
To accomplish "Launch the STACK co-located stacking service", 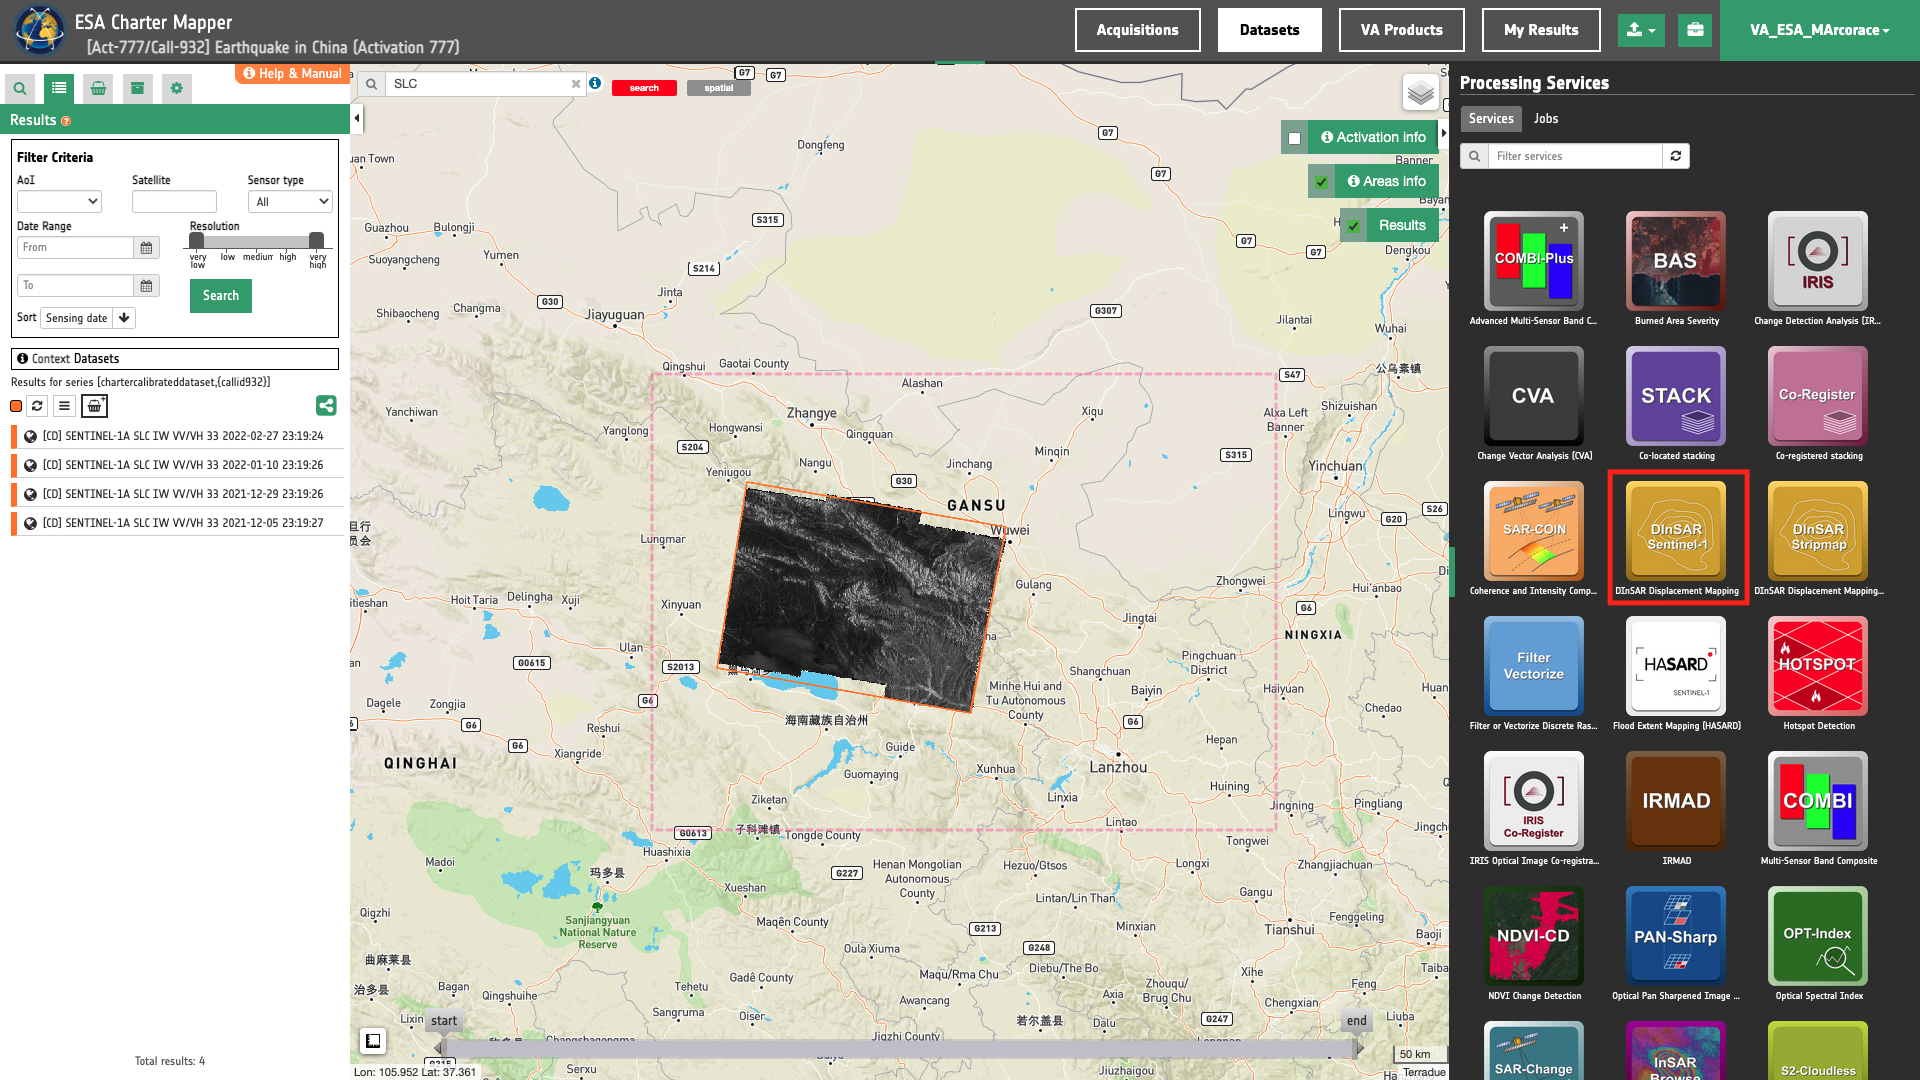I will pyautogui.click(x=1676, y=396).
